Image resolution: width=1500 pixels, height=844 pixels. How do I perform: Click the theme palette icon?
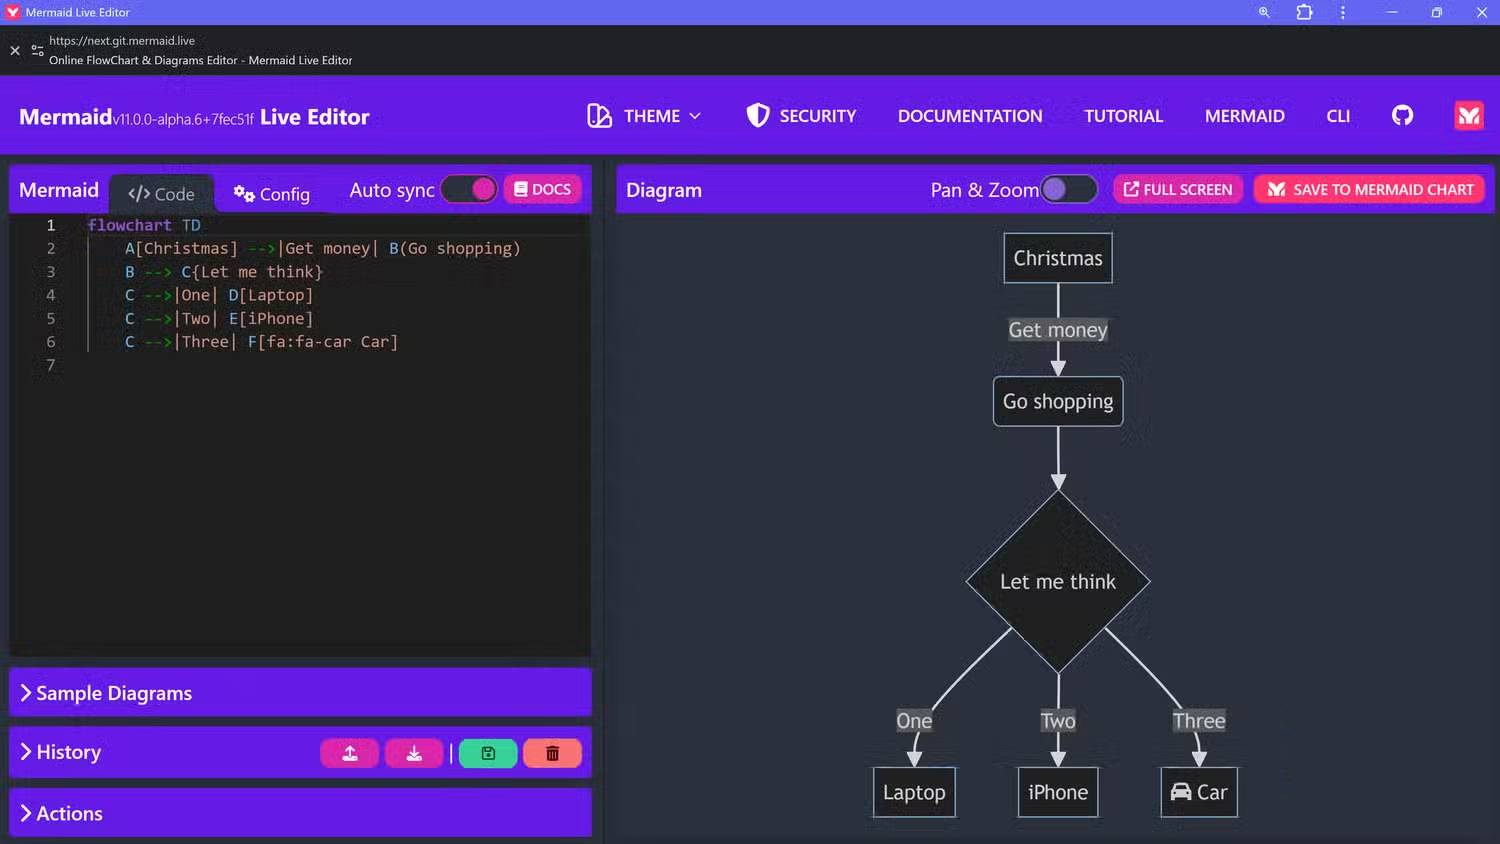point(599,116)
